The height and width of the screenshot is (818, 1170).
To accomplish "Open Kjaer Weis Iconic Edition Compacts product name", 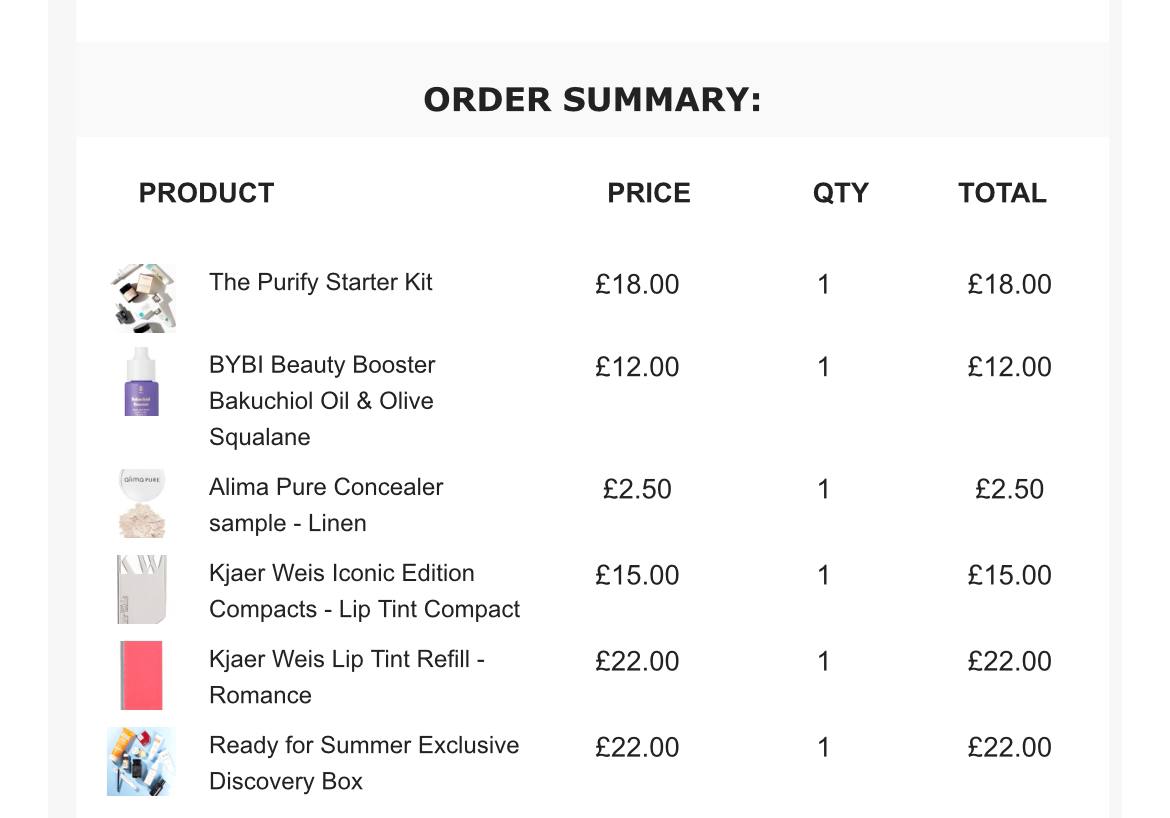I will tap(364, 591).
